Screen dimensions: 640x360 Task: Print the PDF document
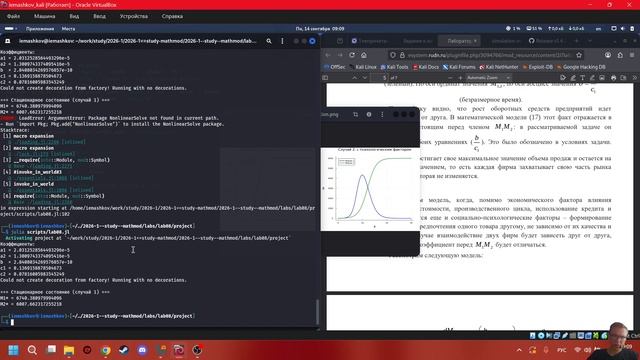pos(613,78)
